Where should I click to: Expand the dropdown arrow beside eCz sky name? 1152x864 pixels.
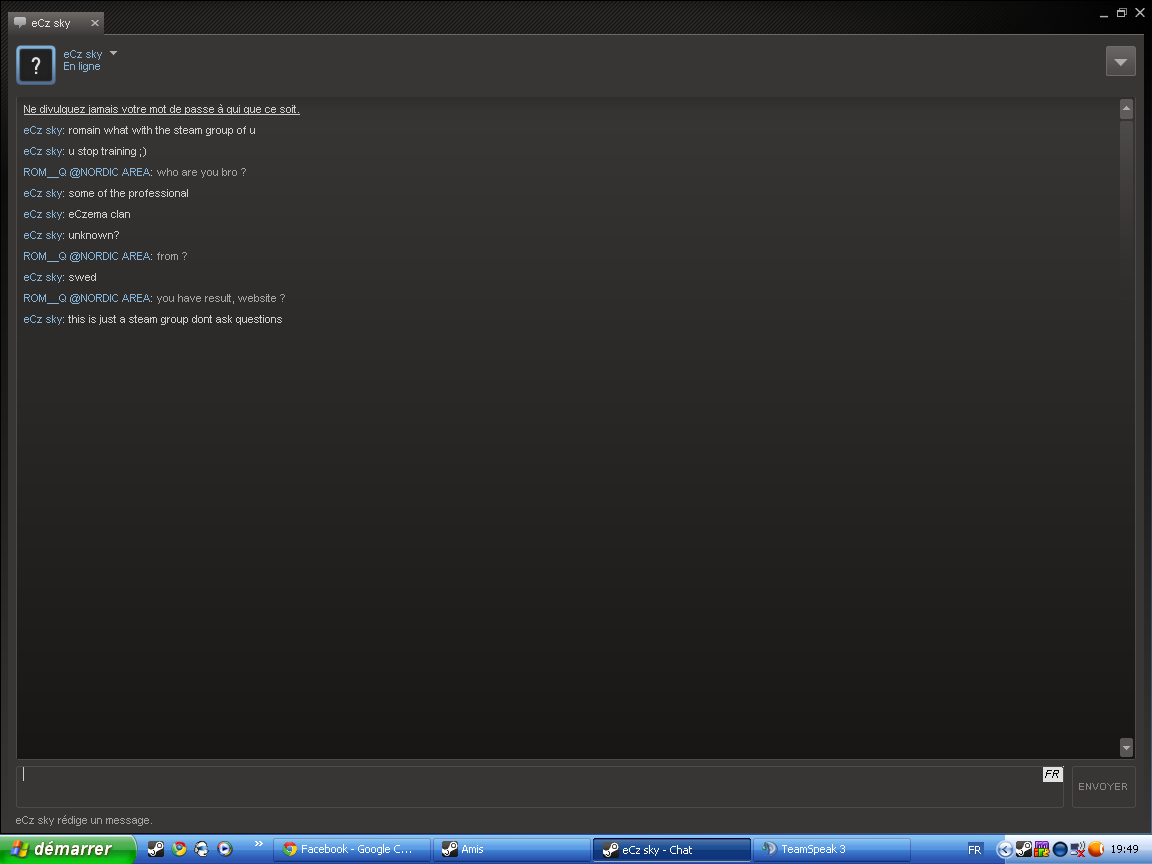point(113,53)
